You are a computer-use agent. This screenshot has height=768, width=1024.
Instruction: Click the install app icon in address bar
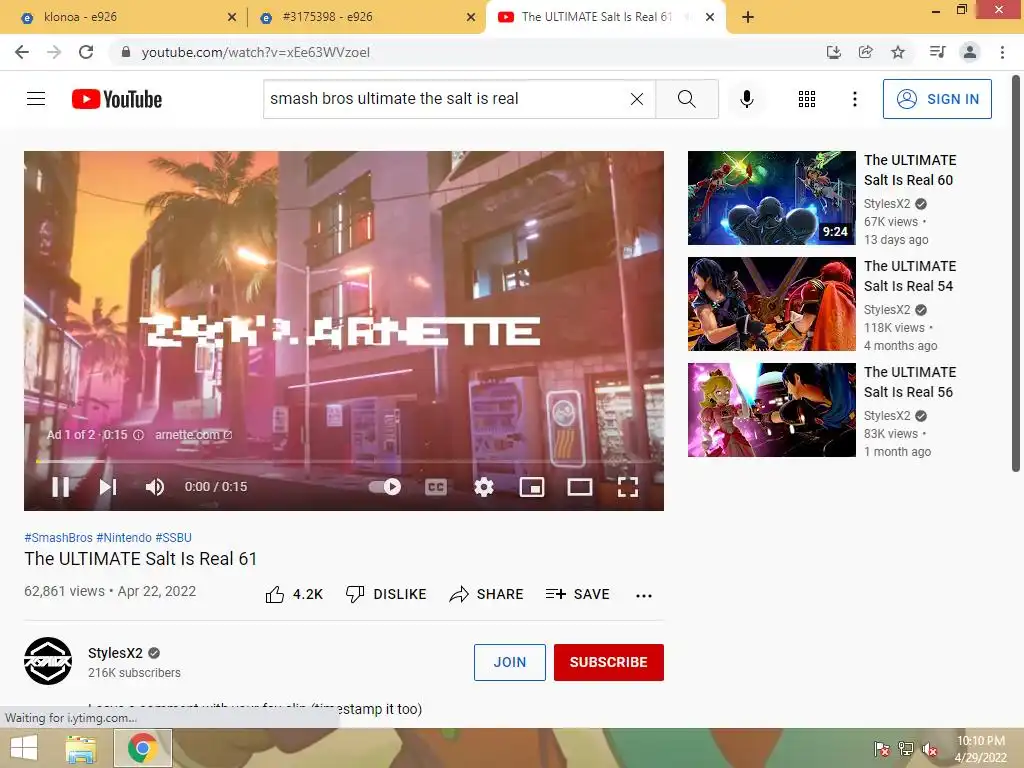pyautogui.click(x=833, y=52)
